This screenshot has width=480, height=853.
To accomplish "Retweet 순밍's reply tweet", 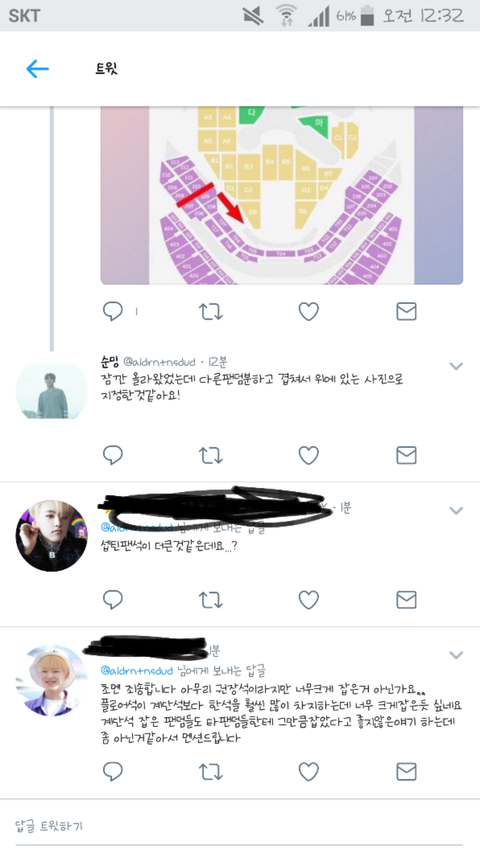I will pos(210,455).
